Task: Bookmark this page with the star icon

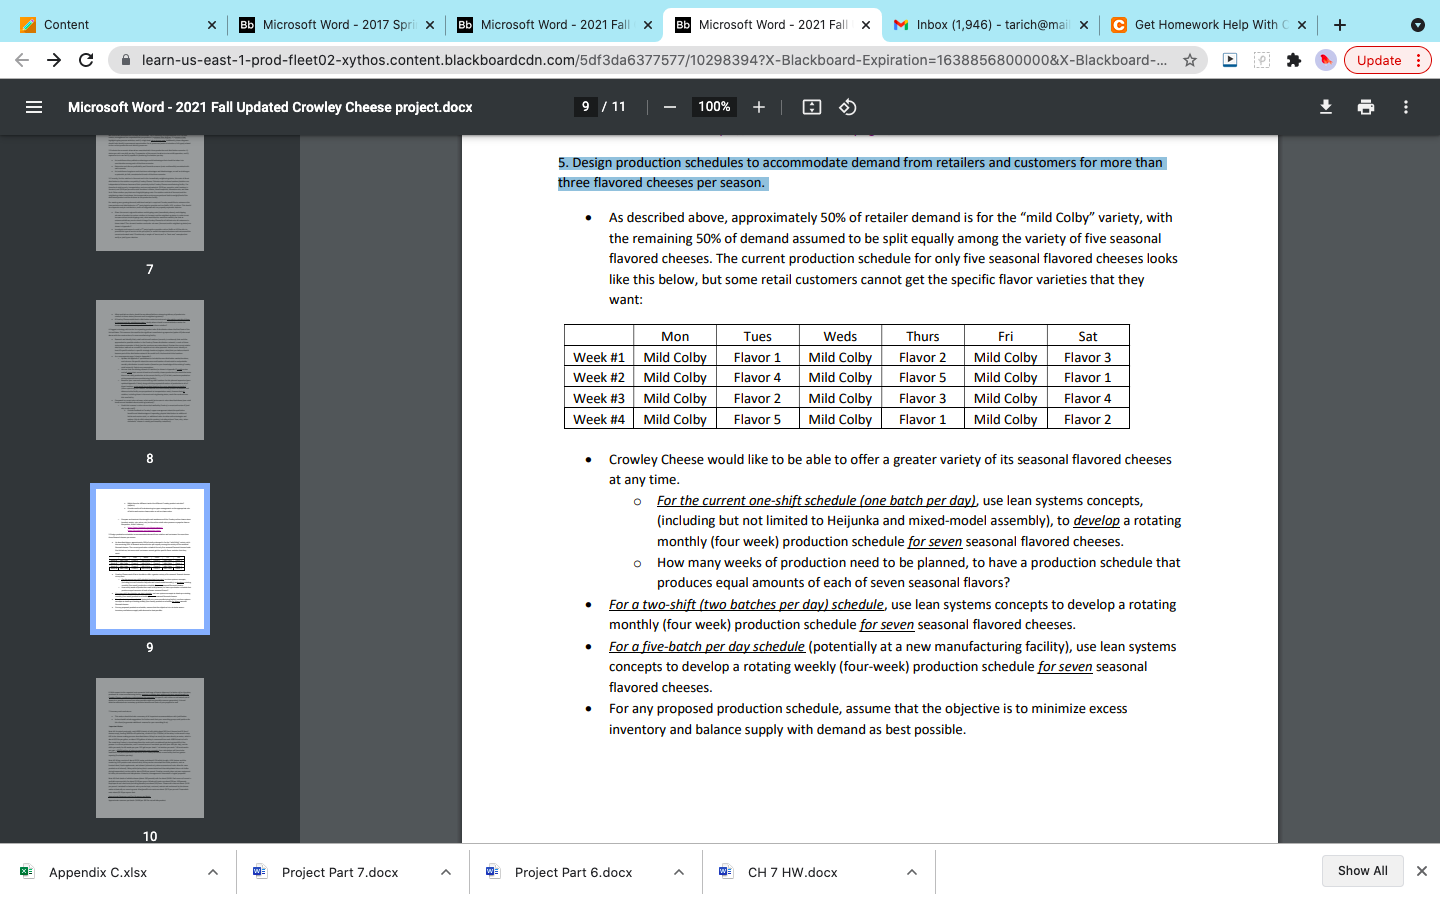Action: tap(1190, 60)
